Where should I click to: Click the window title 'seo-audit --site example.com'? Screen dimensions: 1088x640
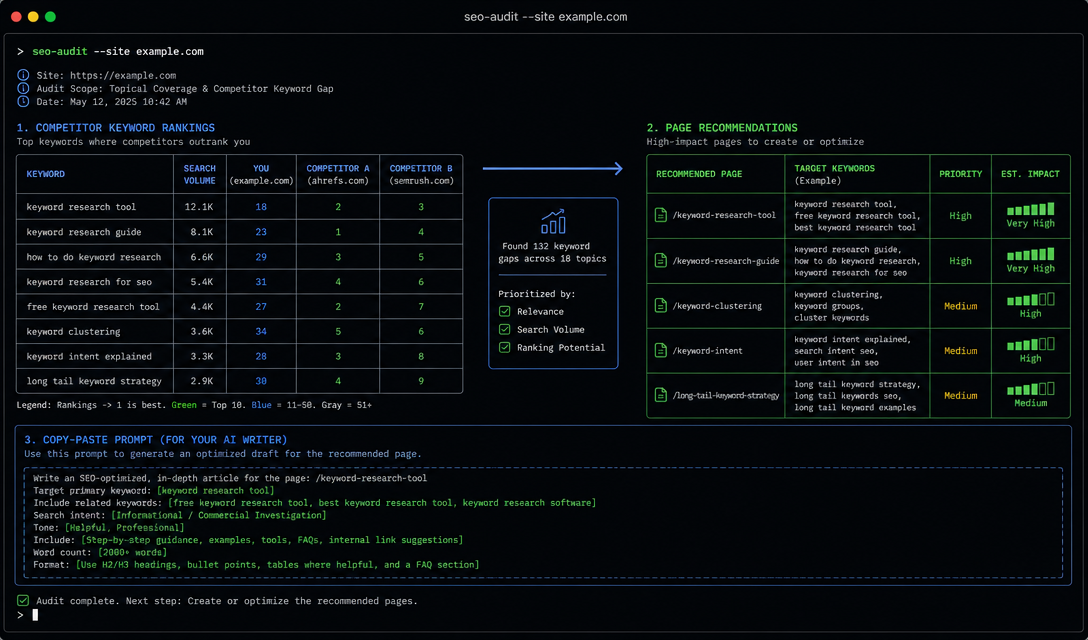coord(545,17)
